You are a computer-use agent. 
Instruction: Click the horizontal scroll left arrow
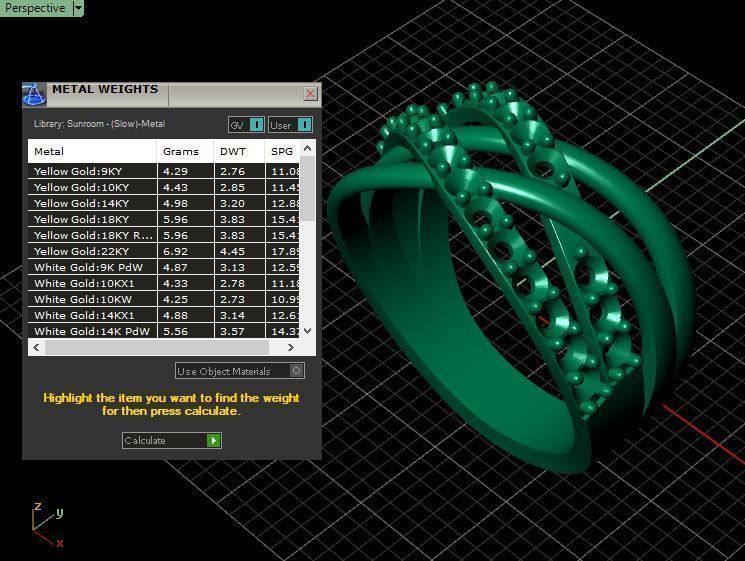tap(37, 348)
